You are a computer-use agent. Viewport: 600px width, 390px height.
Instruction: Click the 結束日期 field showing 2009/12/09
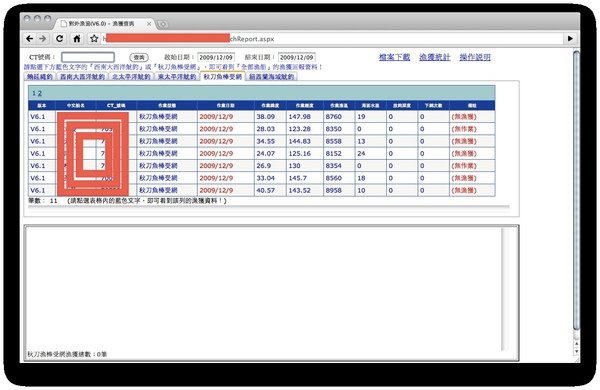(x=297, y=57)
